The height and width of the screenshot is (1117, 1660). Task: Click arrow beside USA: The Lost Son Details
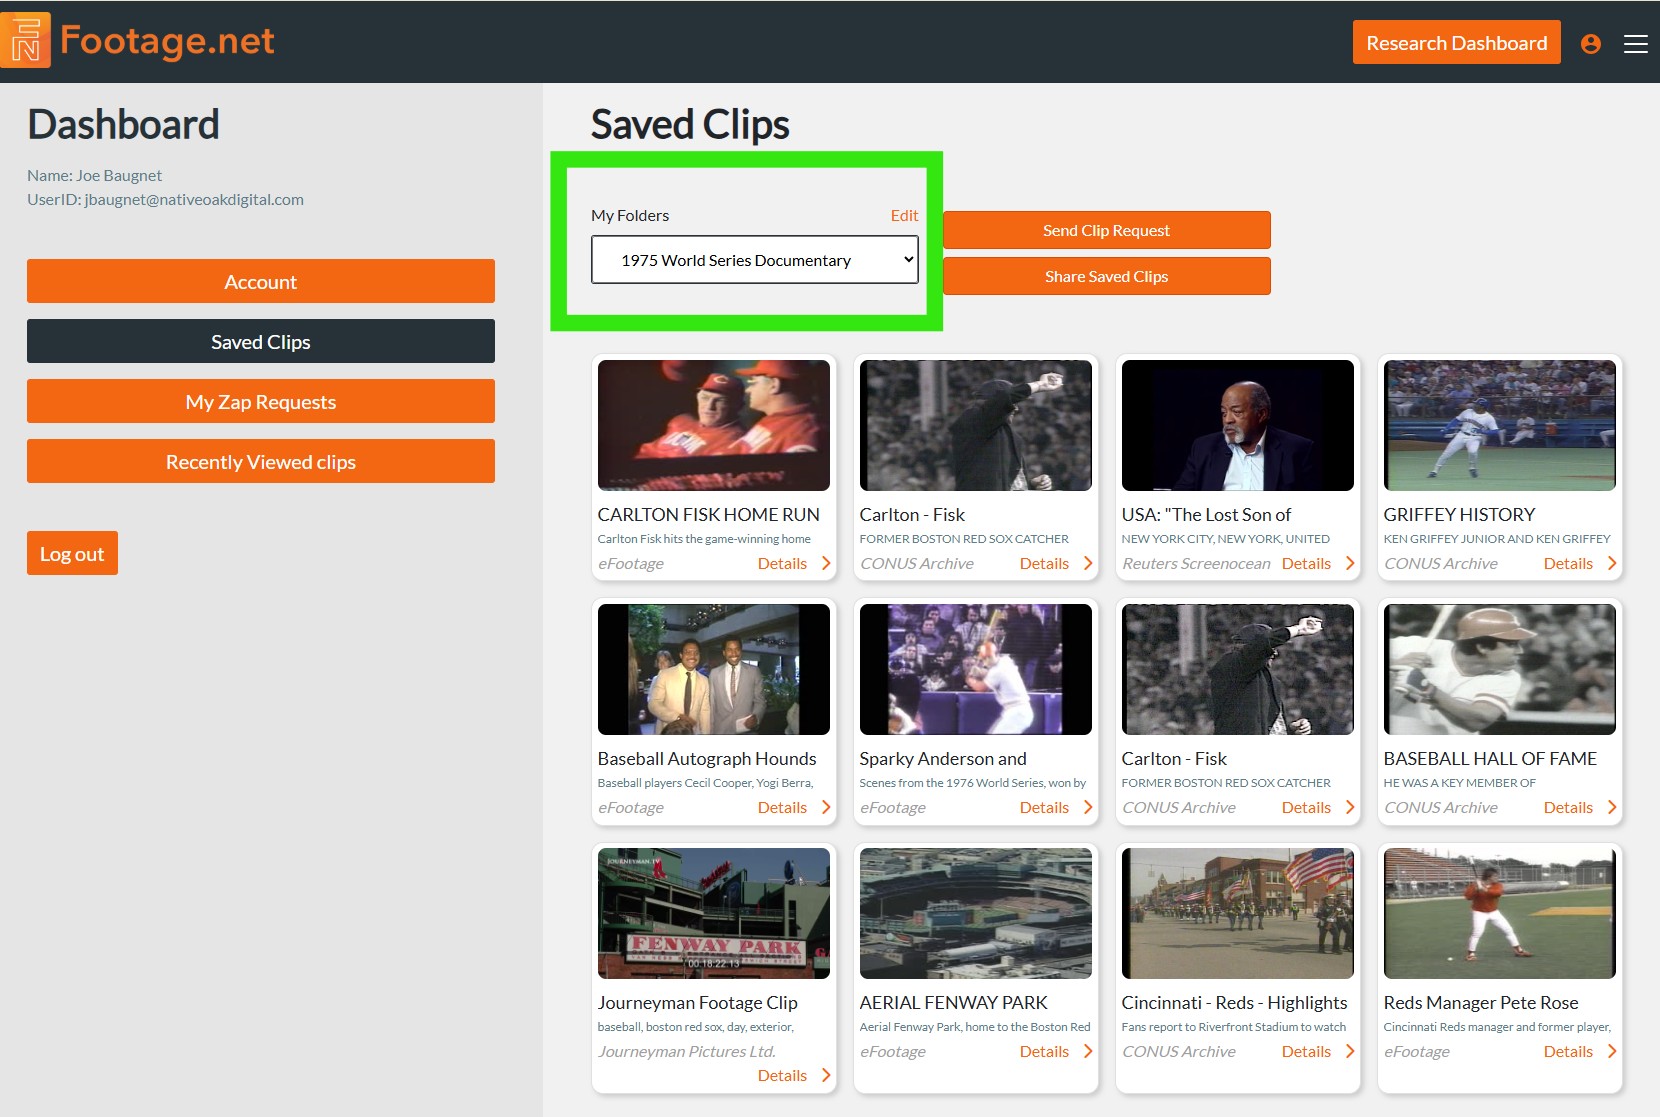click(x=1350, y=563)
